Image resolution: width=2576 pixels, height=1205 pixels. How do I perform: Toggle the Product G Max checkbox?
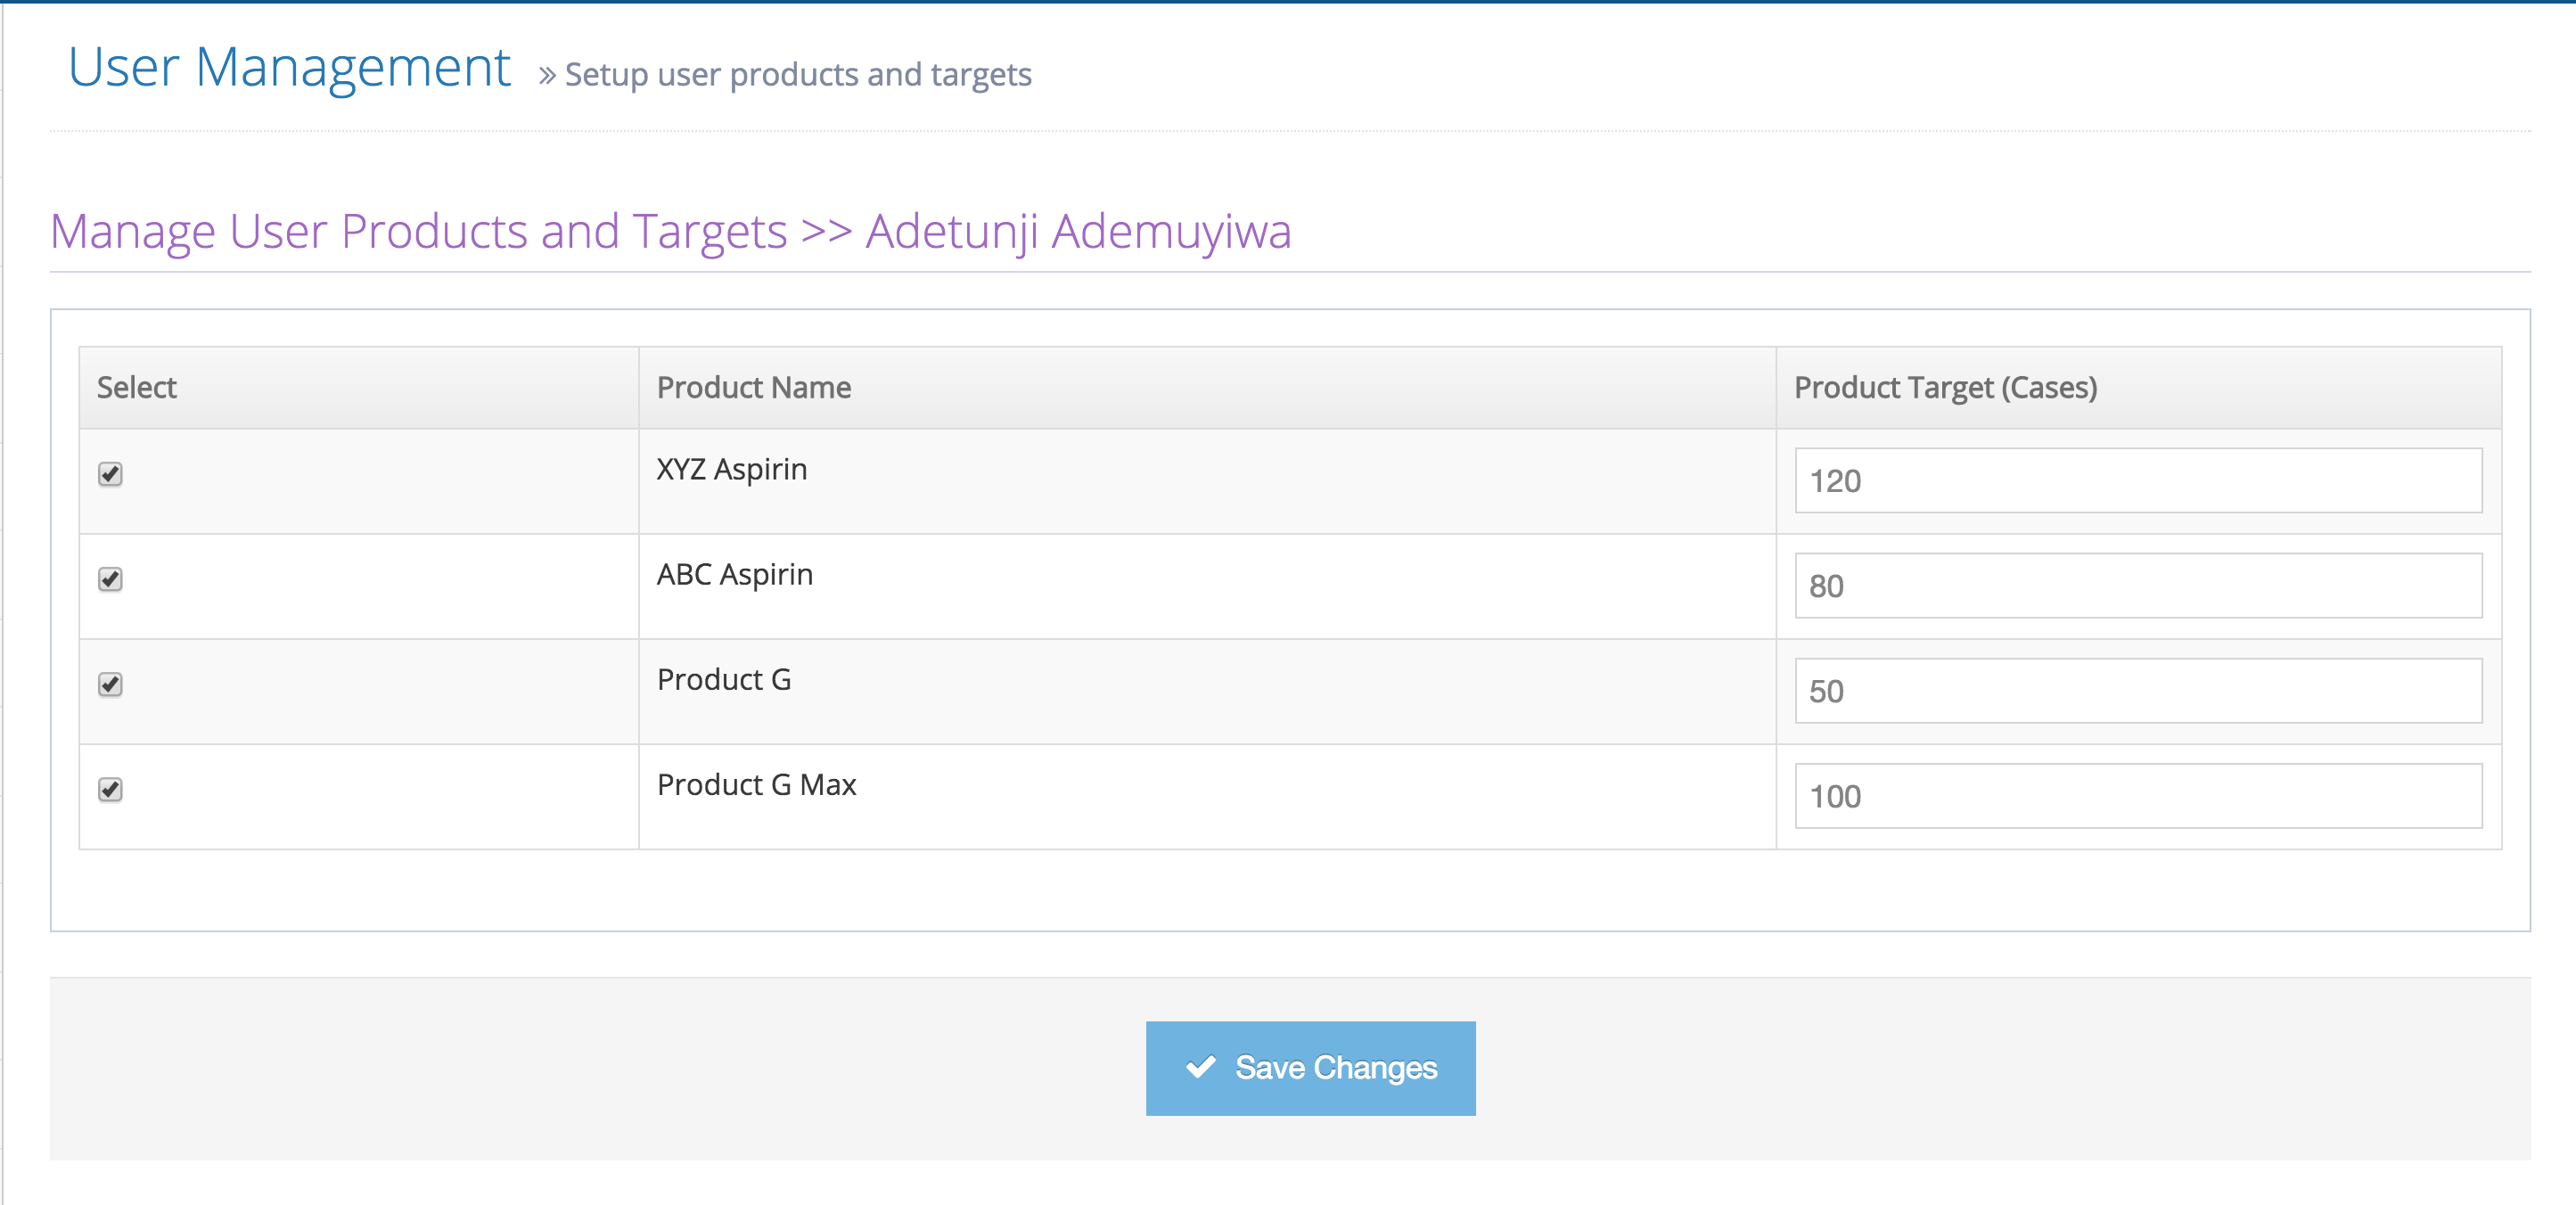click(x=110, y=789)
